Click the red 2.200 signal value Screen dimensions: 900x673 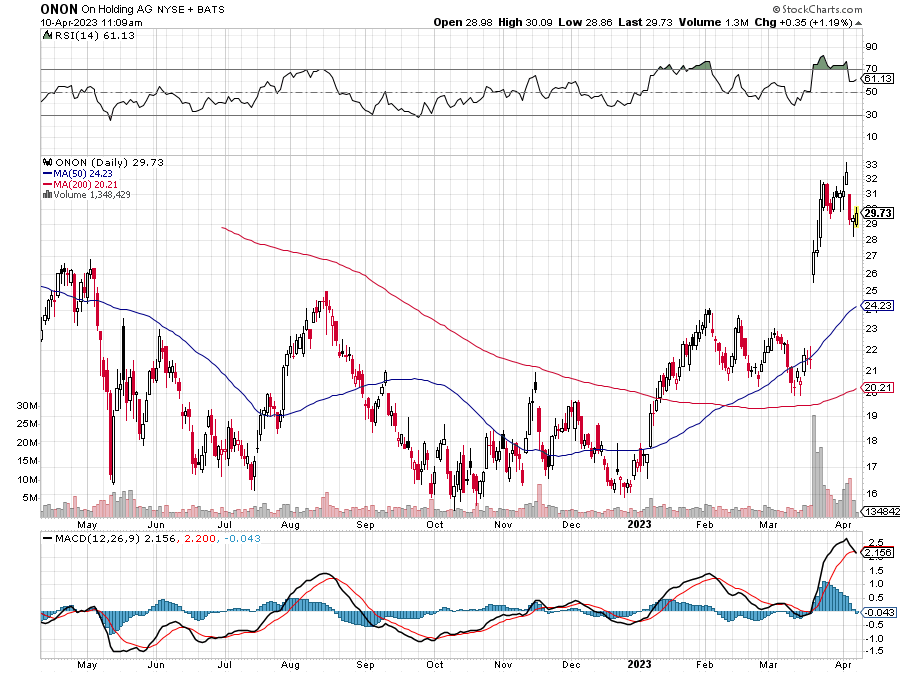pyautogui.click(x=199, y=539)
